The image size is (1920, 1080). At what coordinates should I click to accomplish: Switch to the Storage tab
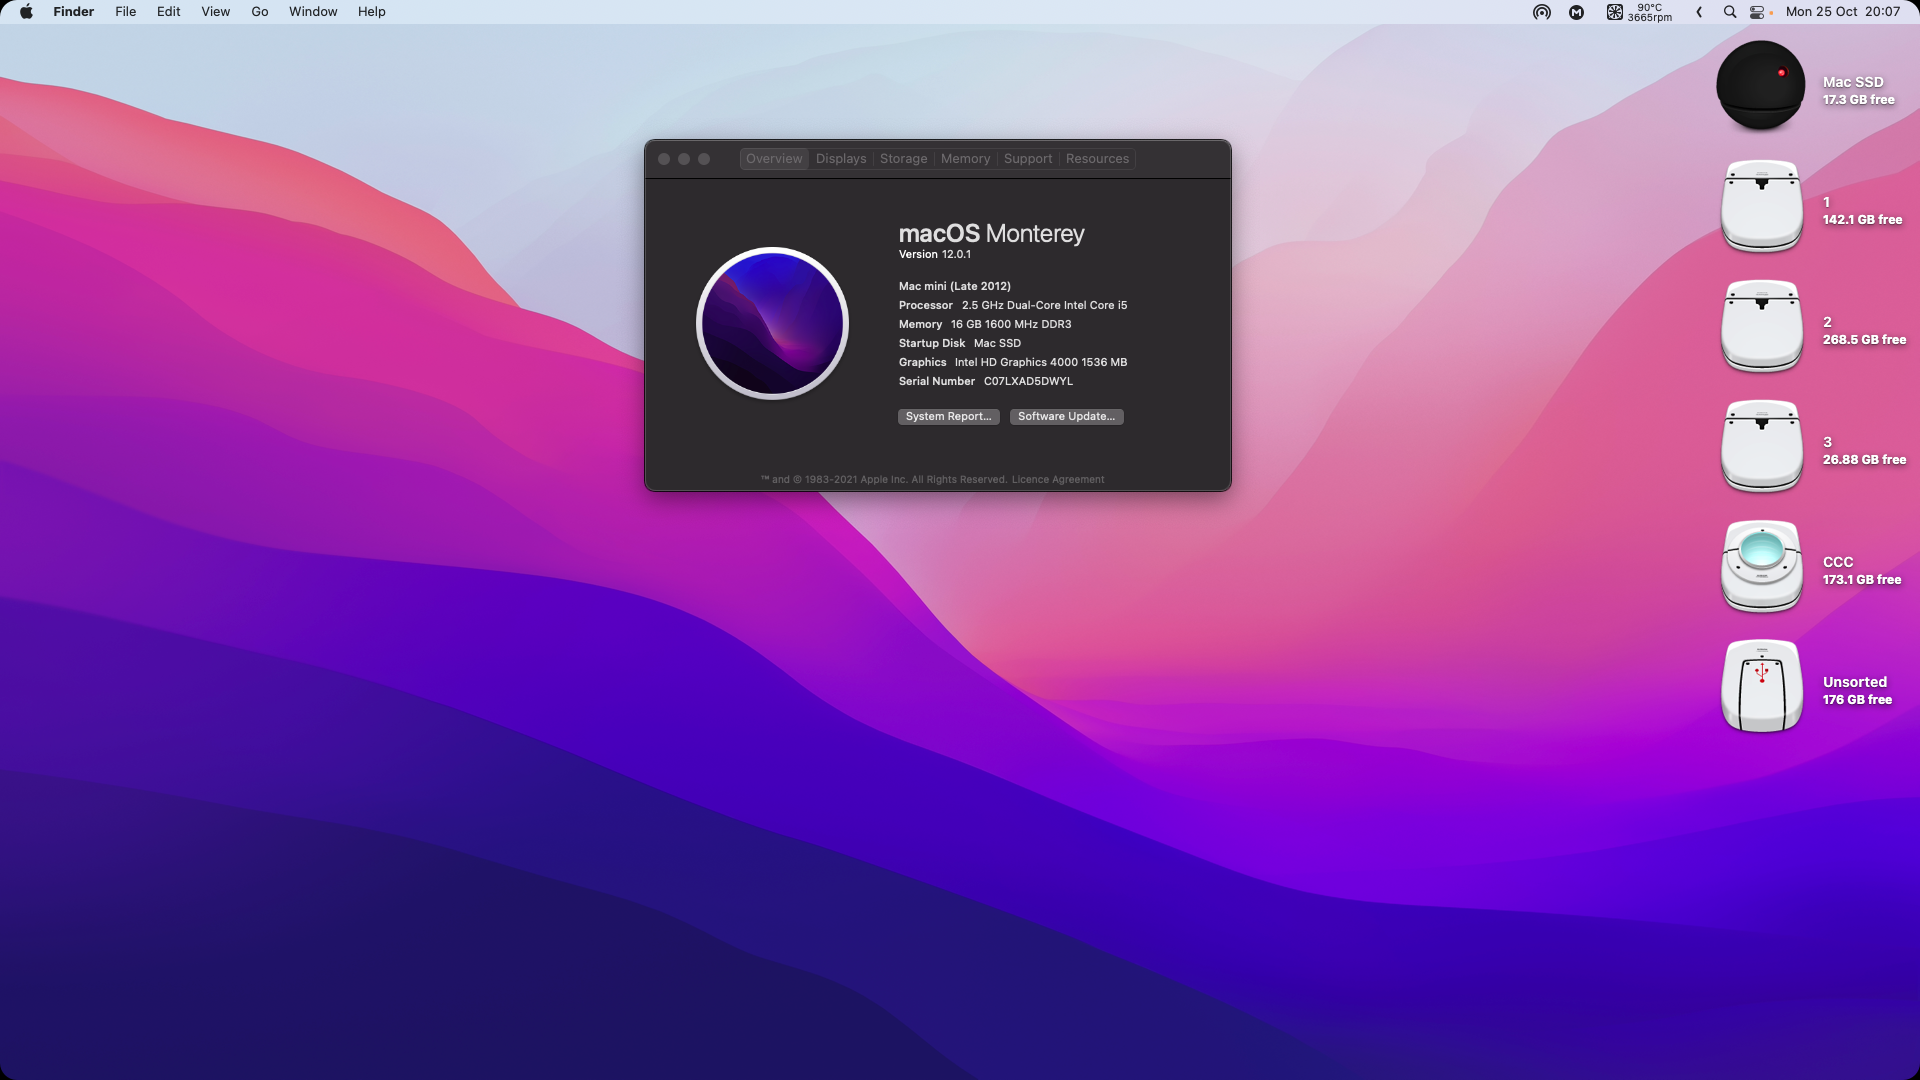pyautogui.click(x=903, y=159)
